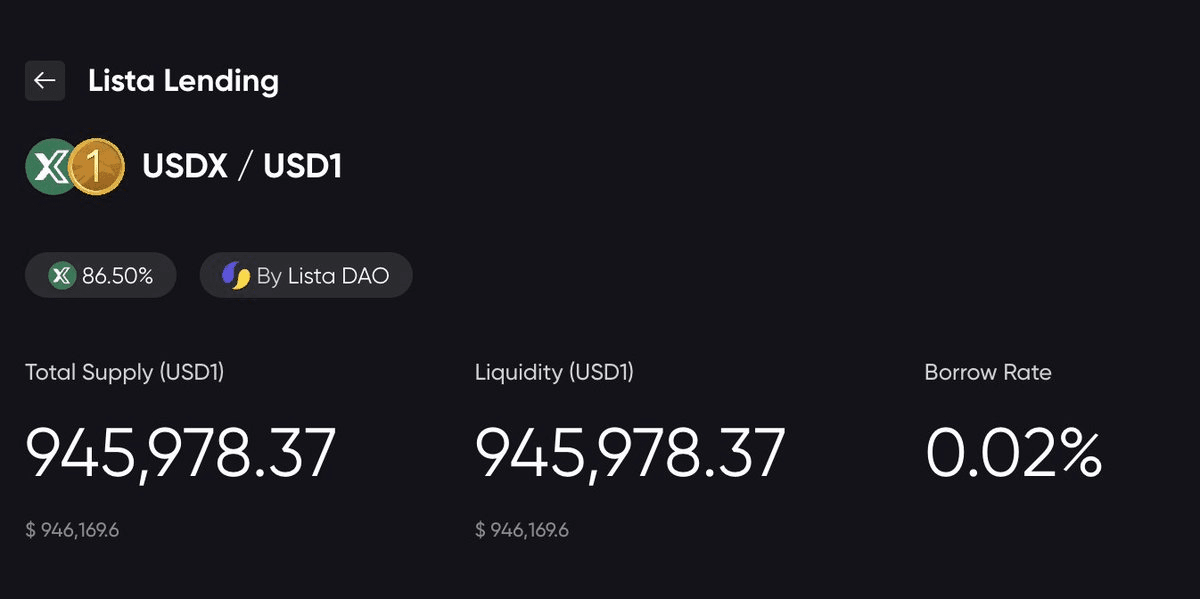Click dollar value under Liquidity
The image size is (1200, 599).
pyautogui.click(x=522, y=530)
